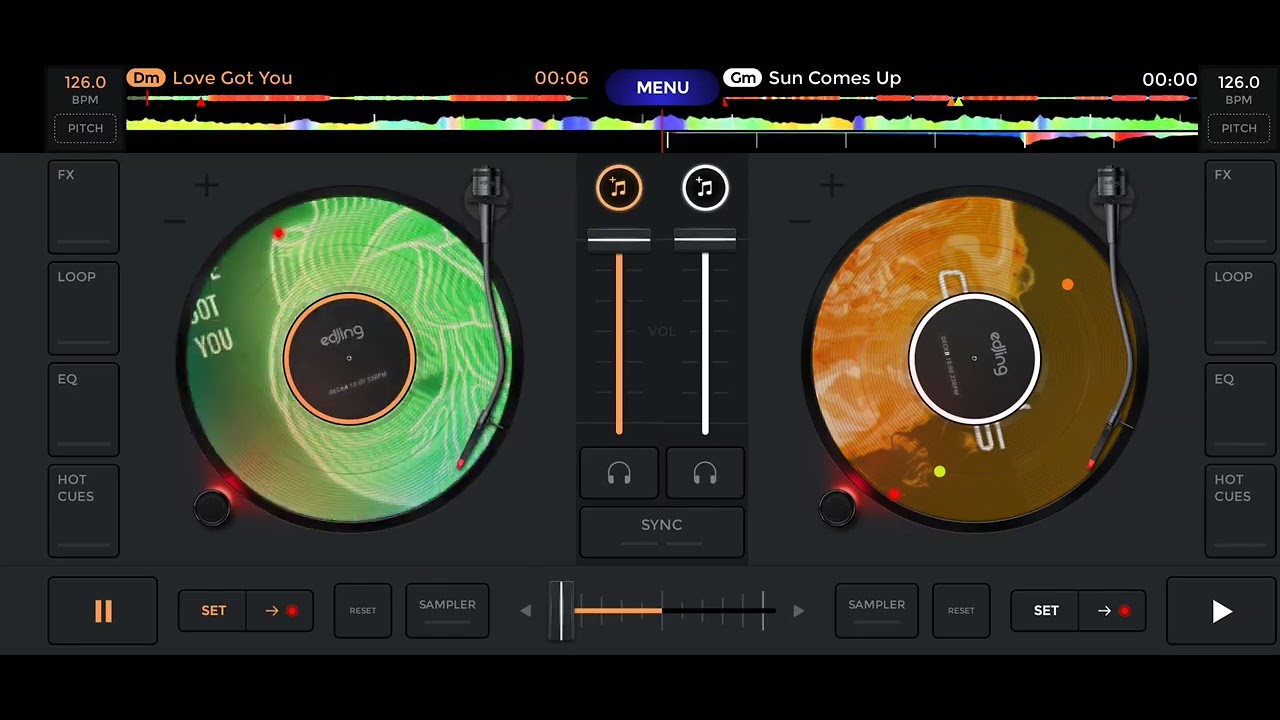
Task: Click right deck 126.0 BPM readout
Action: (x=1238, y=83)
